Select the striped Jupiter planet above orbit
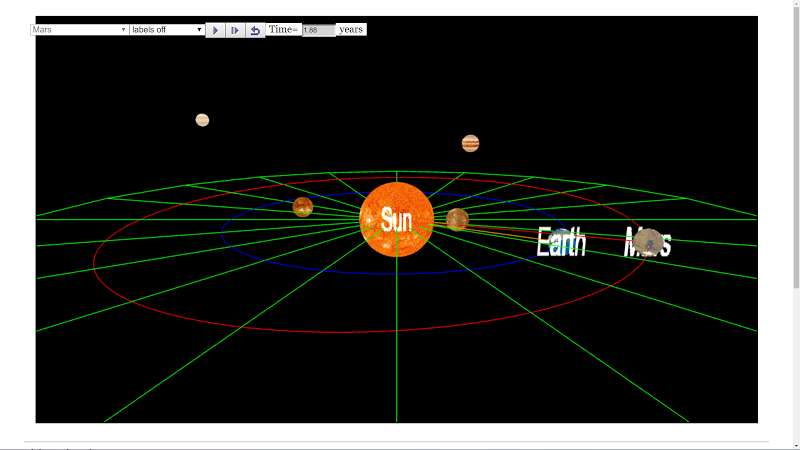 click(470, 143)
